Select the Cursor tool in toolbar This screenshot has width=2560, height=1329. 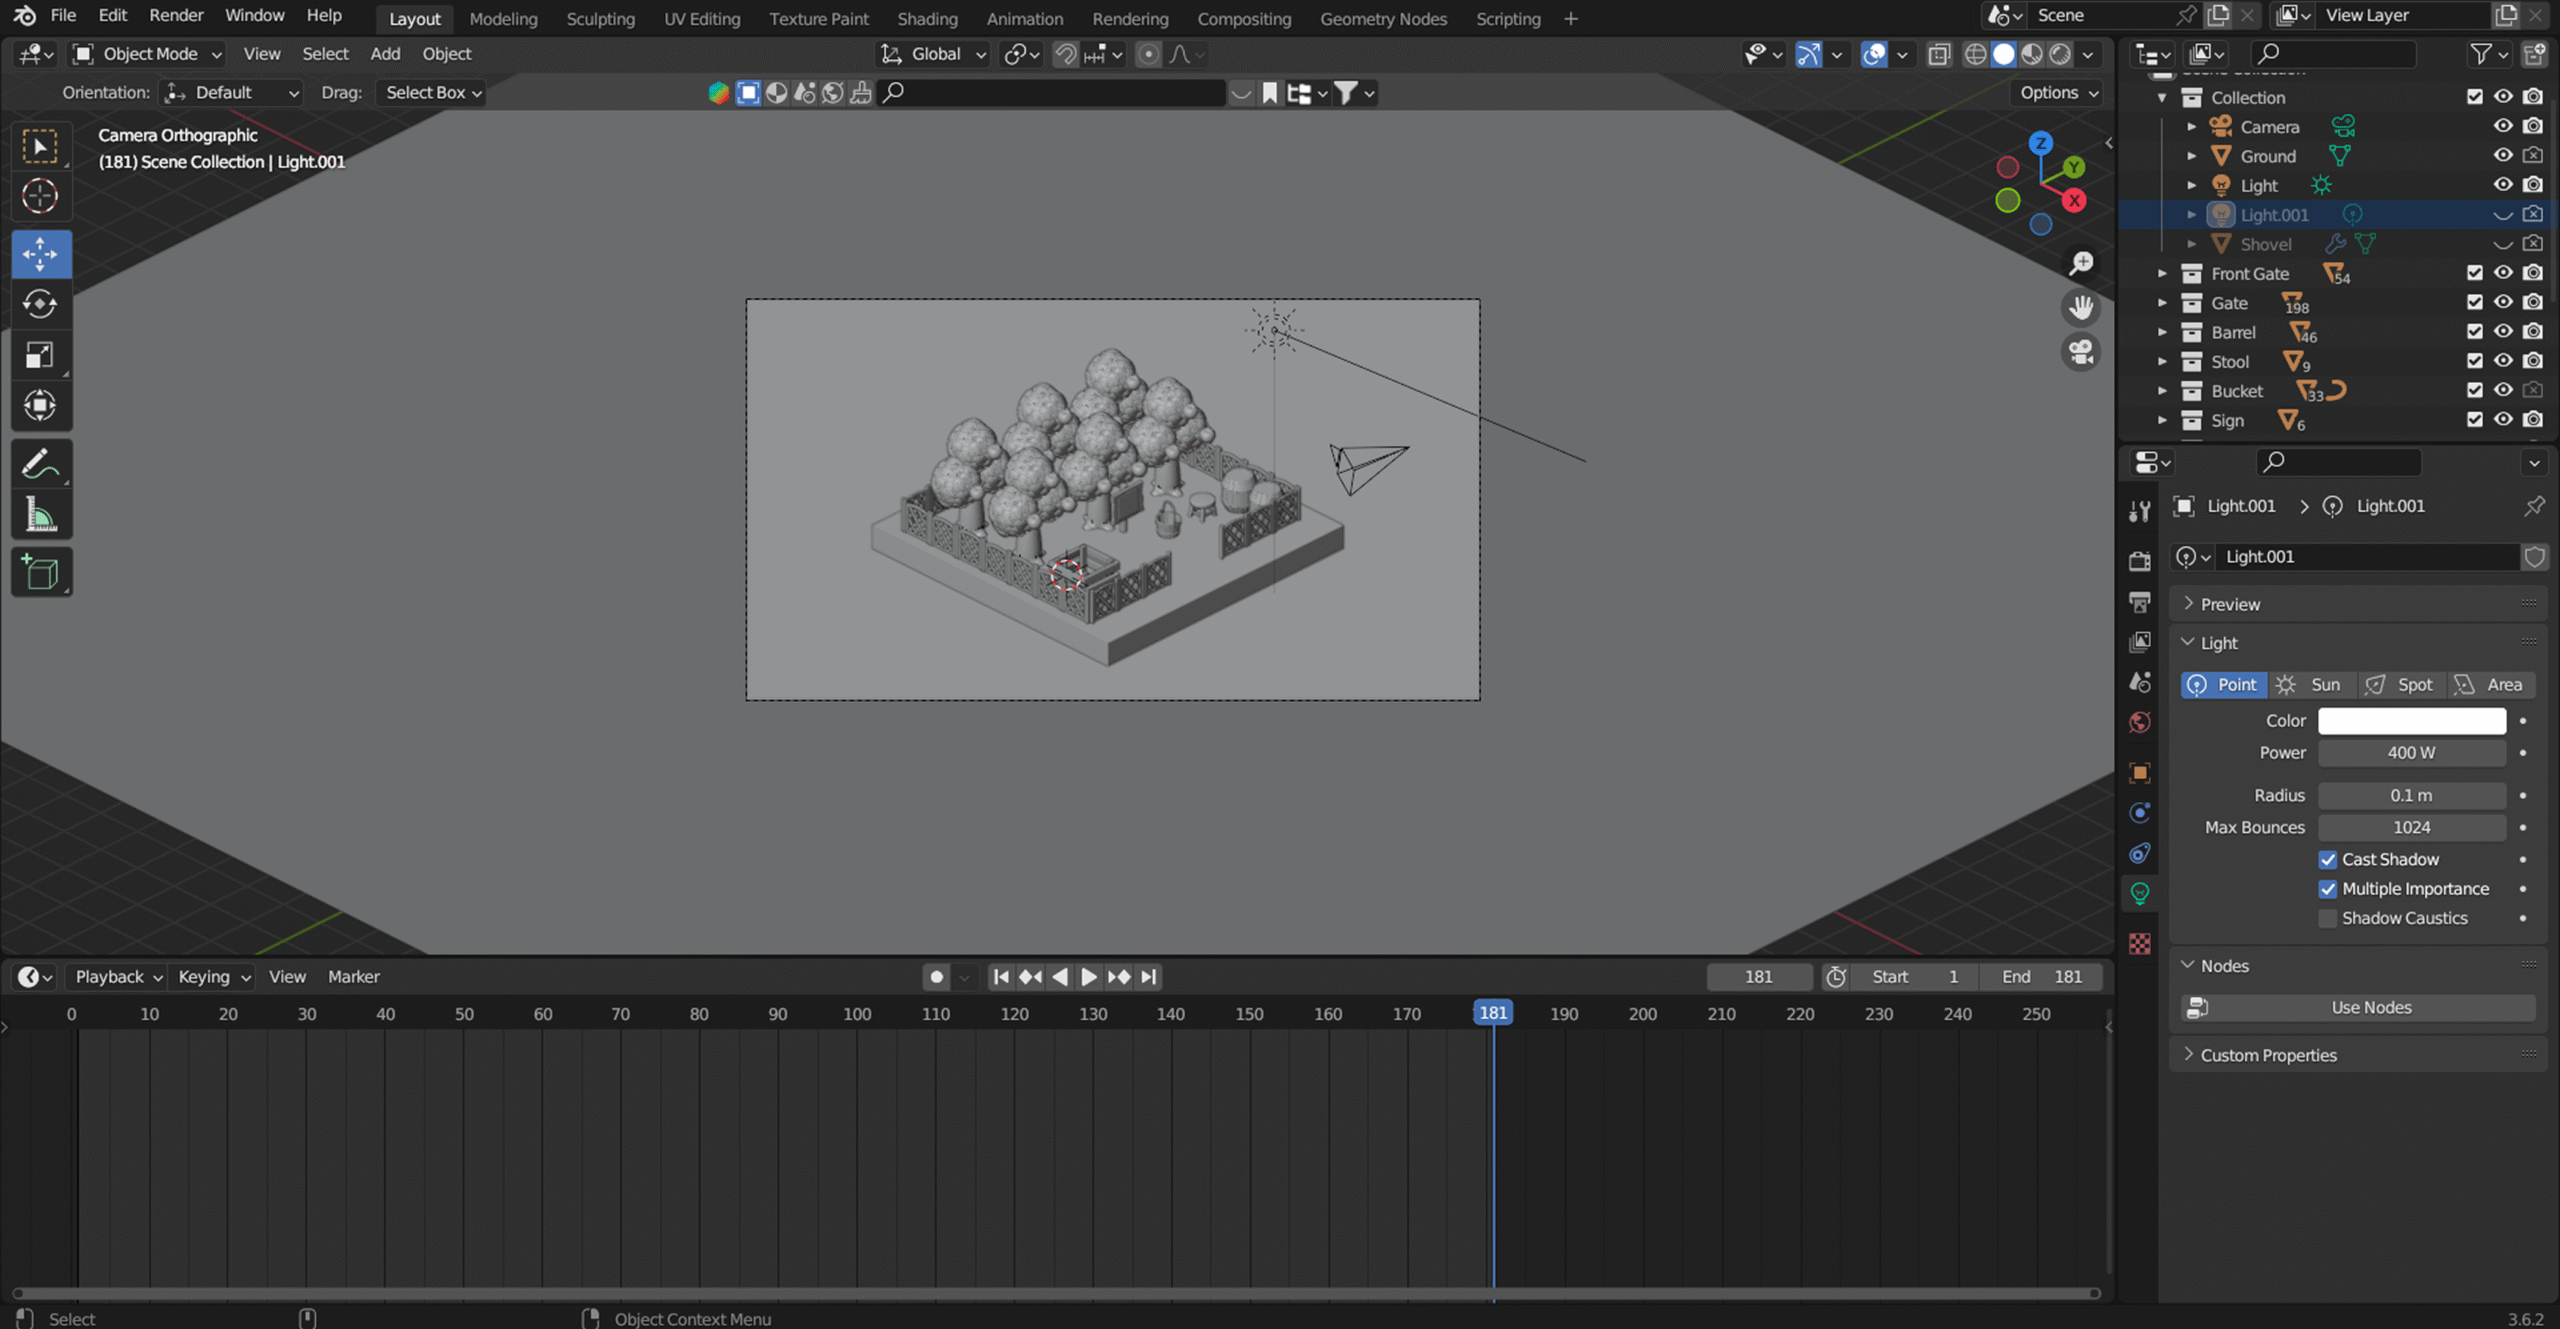[x=41, y=196]
